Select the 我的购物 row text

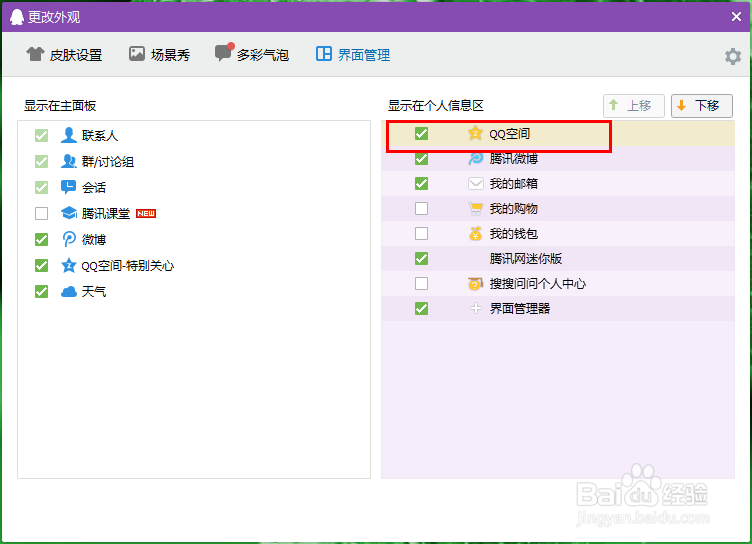point(514,209)
